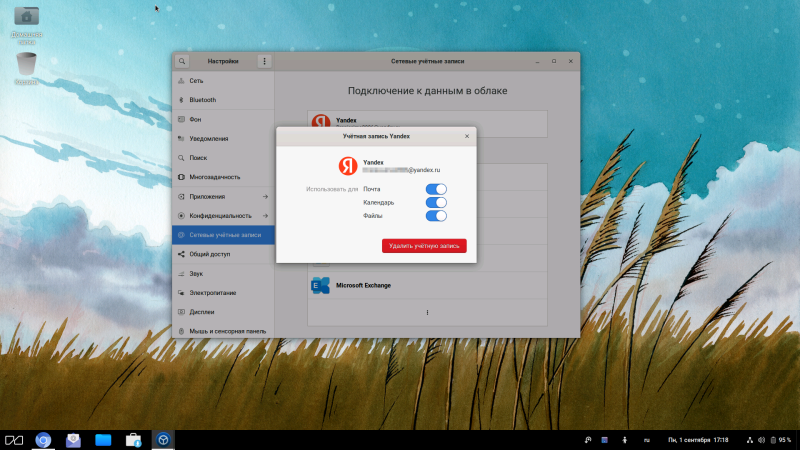The height and width of the screenshot is (450, 800).
Task: Open the Trash desktop icon
Action: [27, 66]
